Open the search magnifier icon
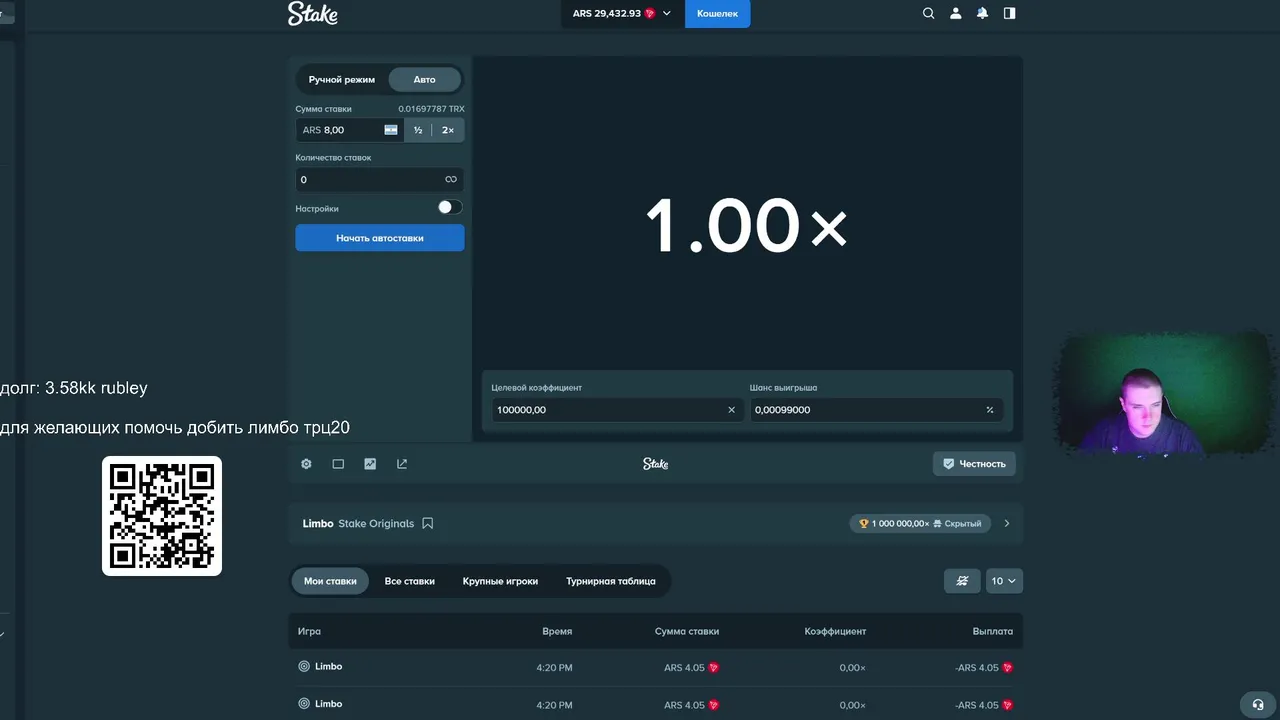1280x720 pixels. coord(929,13)
